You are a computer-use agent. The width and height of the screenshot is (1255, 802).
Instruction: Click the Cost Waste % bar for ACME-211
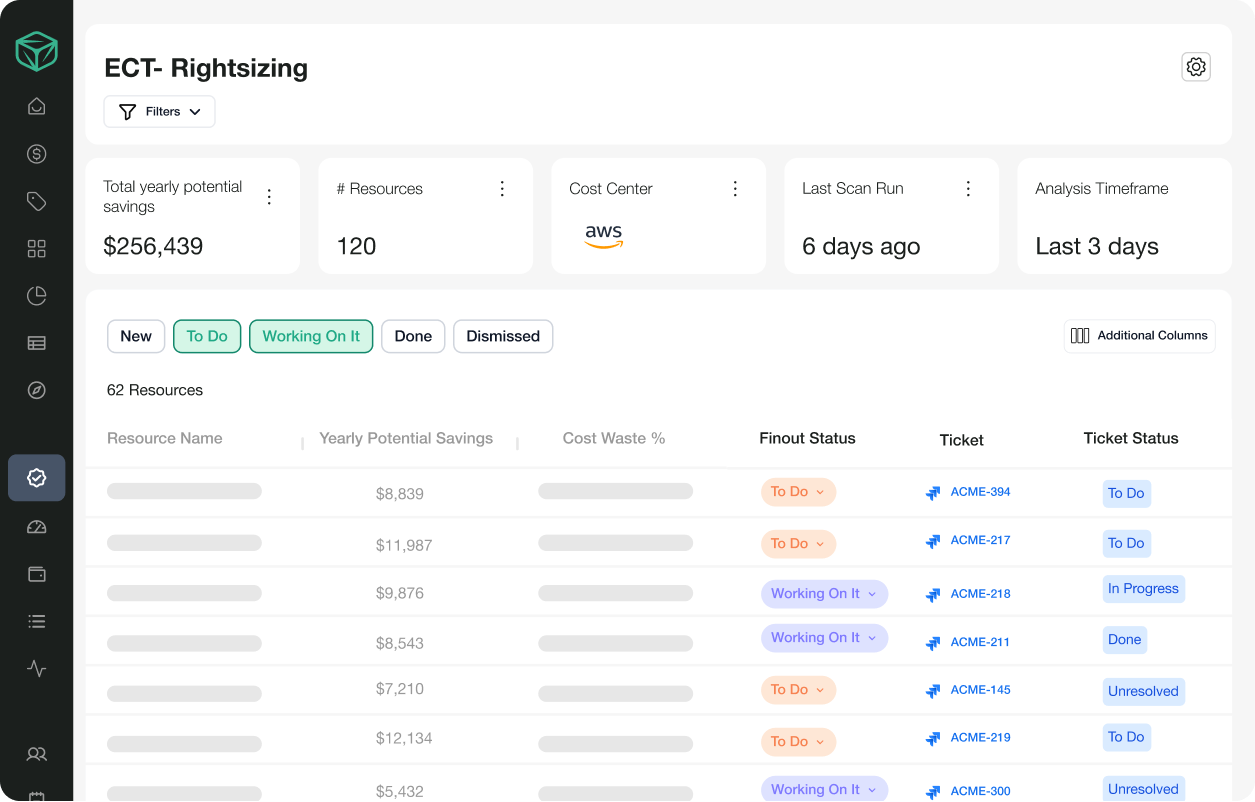click(615, 643)
